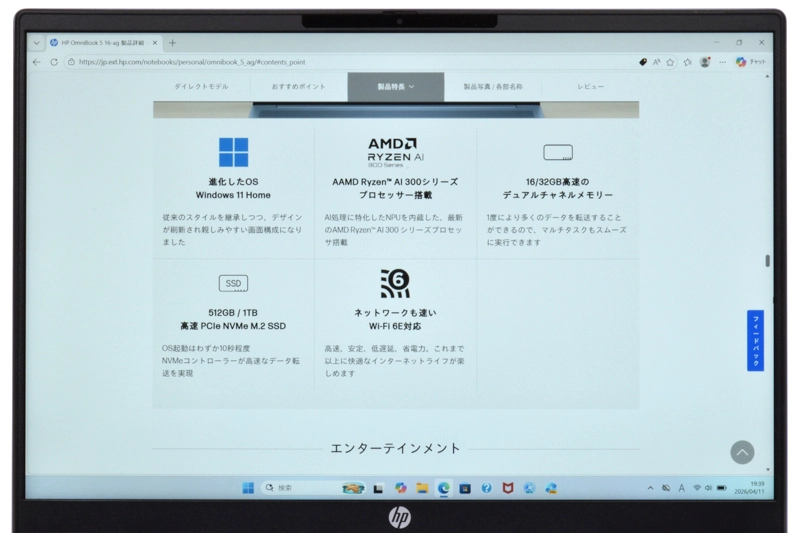Show hidden system tray icons

point(651,488)
